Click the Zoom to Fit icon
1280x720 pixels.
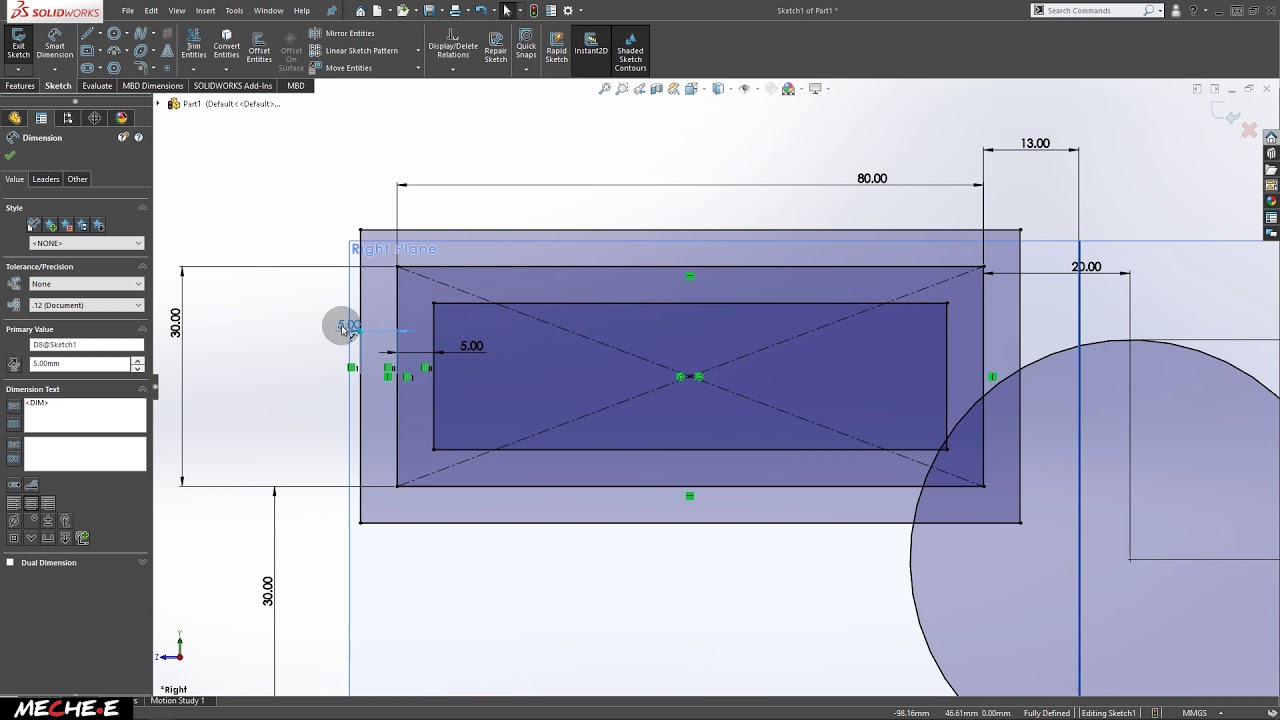(x=604, y=89)
